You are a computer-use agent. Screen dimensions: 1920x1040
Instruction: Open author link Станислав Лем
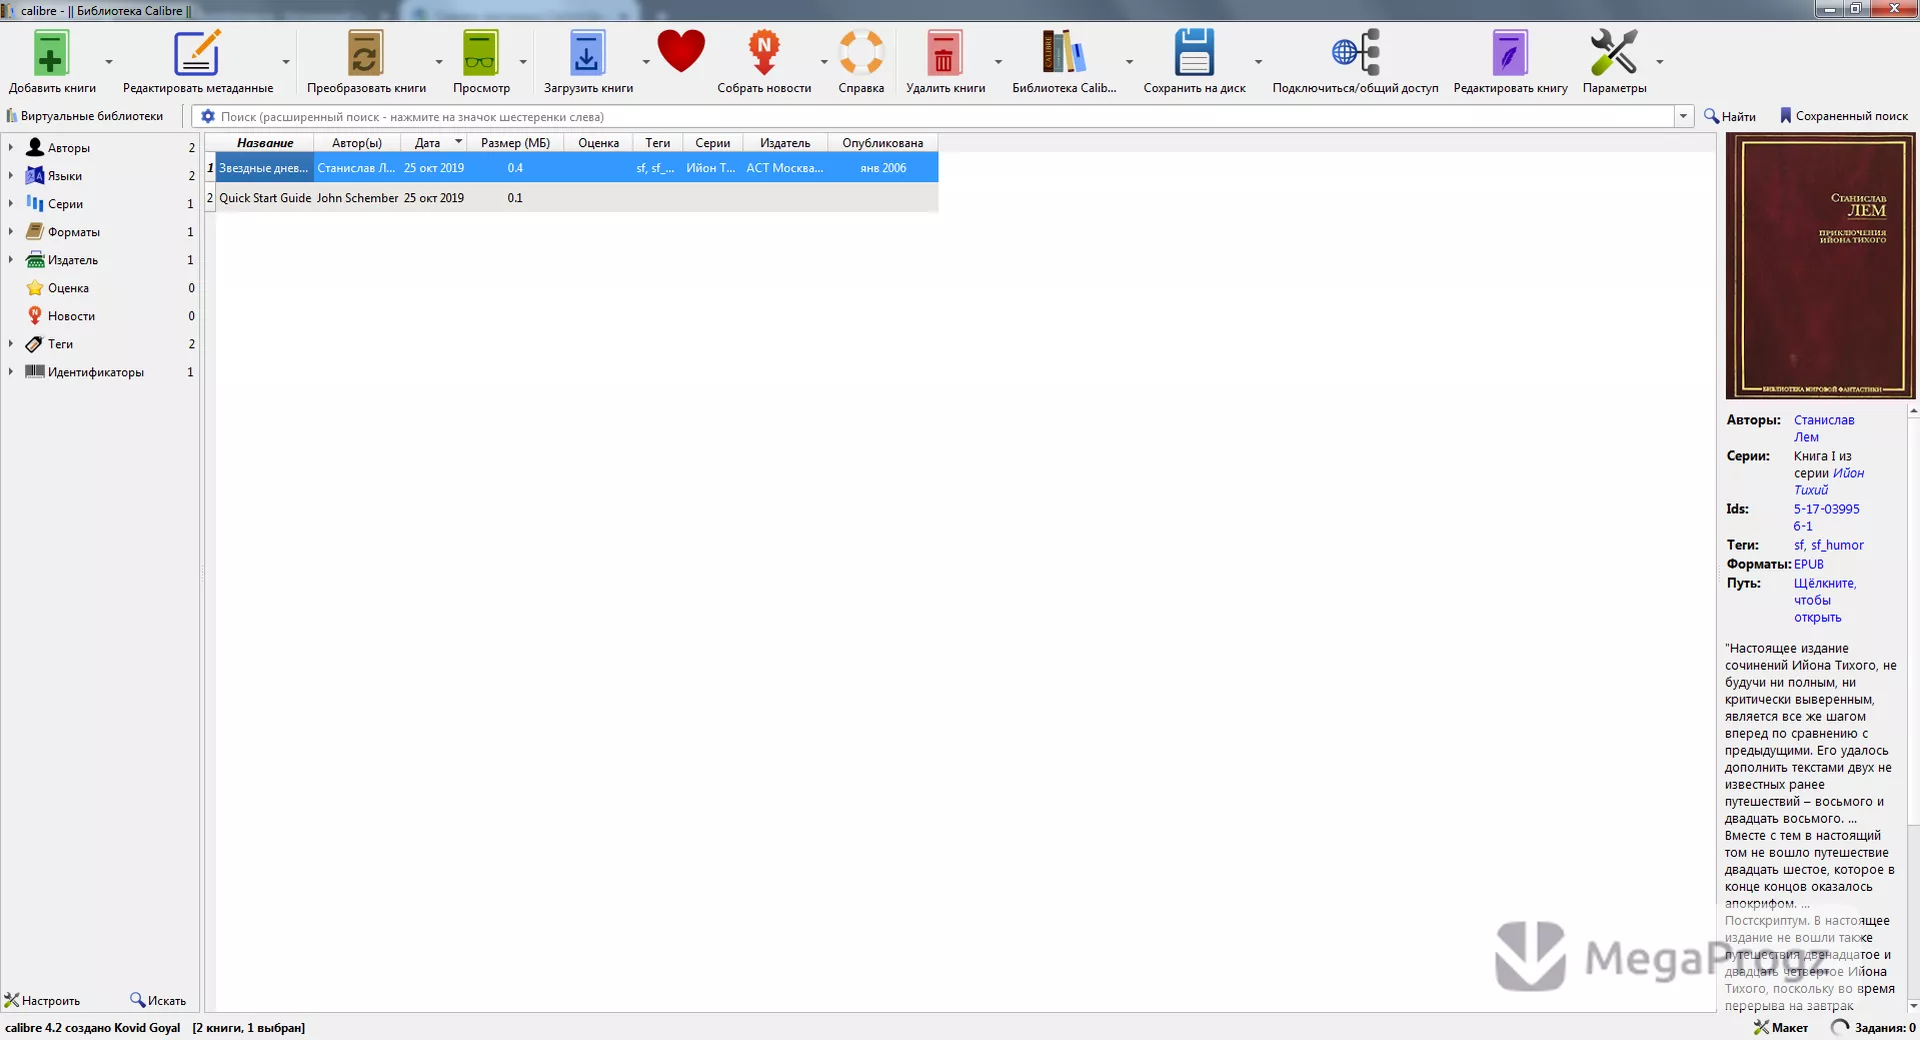1823,428
